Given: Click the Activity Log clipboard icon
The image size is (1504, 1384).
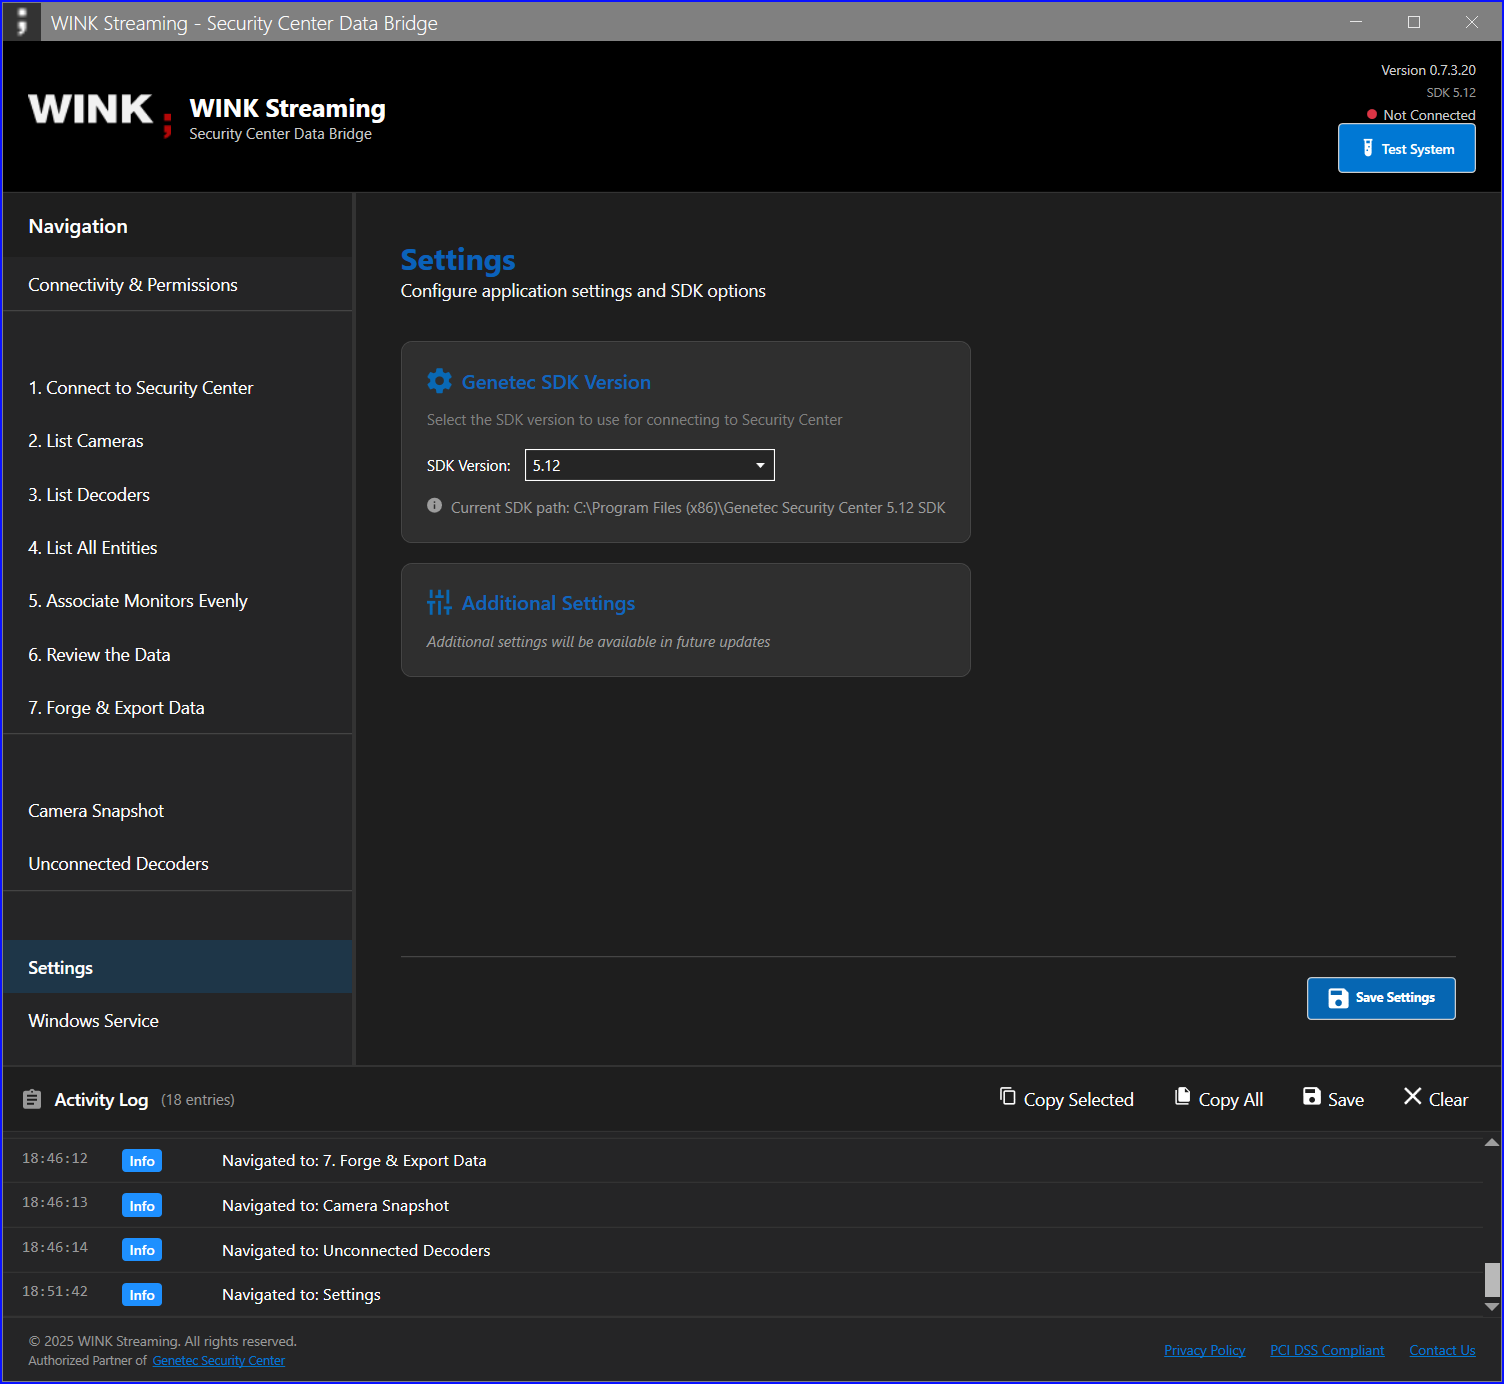Looking at the screenshot, I should pos(32,1099).
